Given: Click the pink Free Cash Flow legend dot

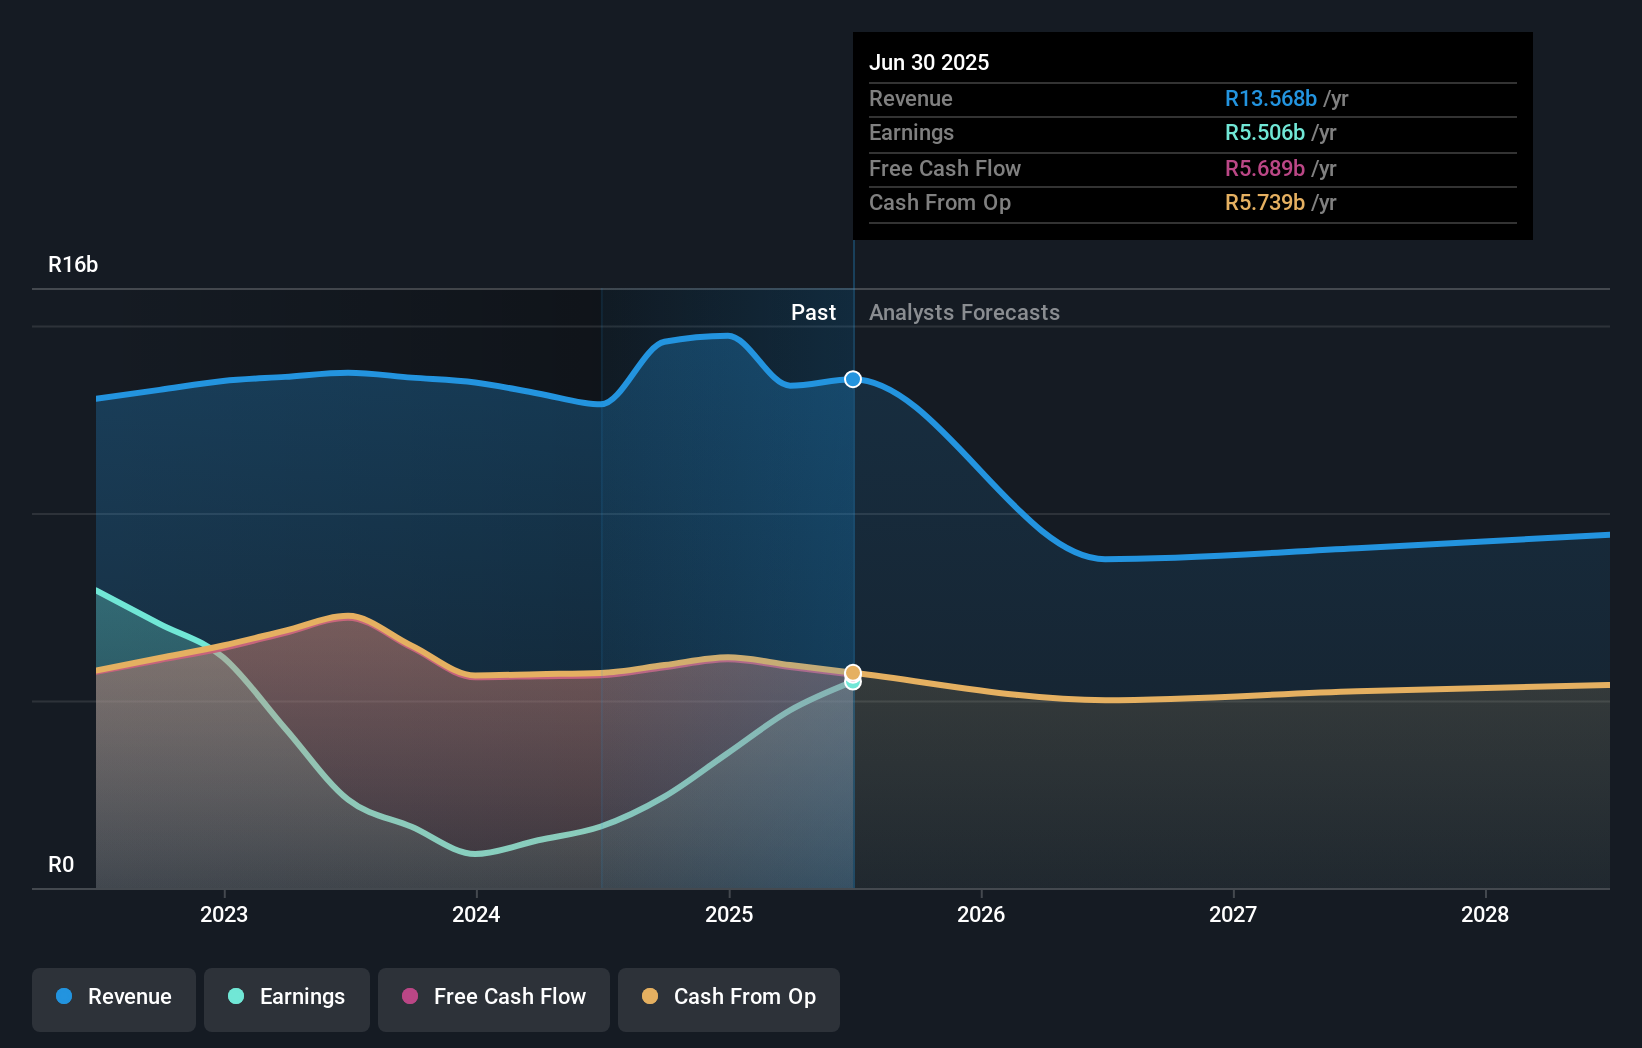Looking at the screenshot, I should (x=410, y=997).
